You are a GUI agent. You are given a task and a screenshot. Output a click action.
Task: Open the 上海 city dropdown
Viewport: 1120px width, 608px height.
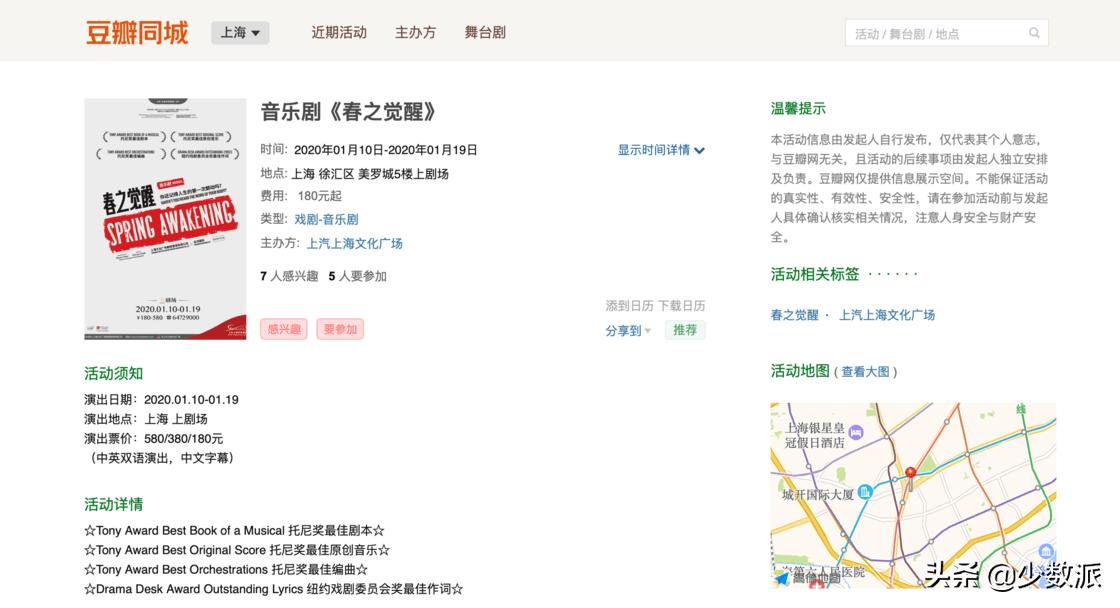[x=240, y=33]
